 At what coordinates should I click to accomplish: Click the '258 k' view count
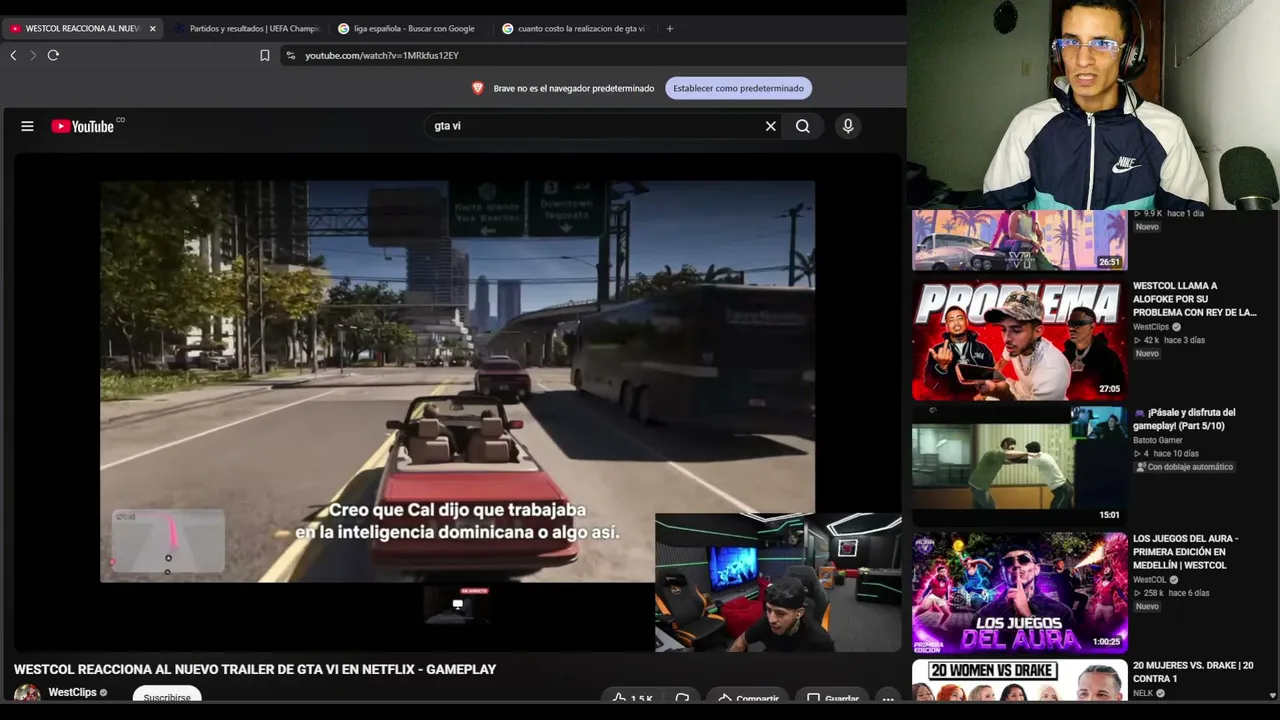click(x=1156, y=593)
